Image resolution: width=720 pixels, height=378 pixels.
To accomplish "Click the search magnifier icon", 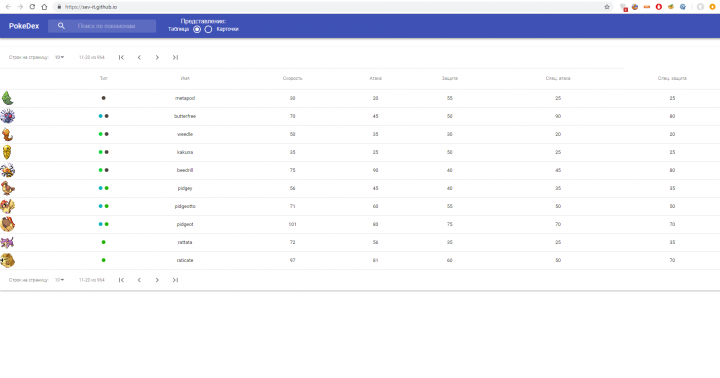I will click(61, 26).
